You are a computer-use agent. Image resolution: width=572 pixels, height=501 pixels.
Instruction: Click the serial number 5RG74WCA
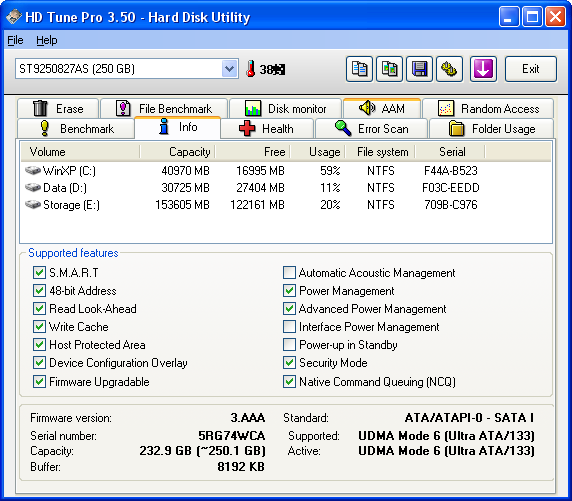(232, 435)
